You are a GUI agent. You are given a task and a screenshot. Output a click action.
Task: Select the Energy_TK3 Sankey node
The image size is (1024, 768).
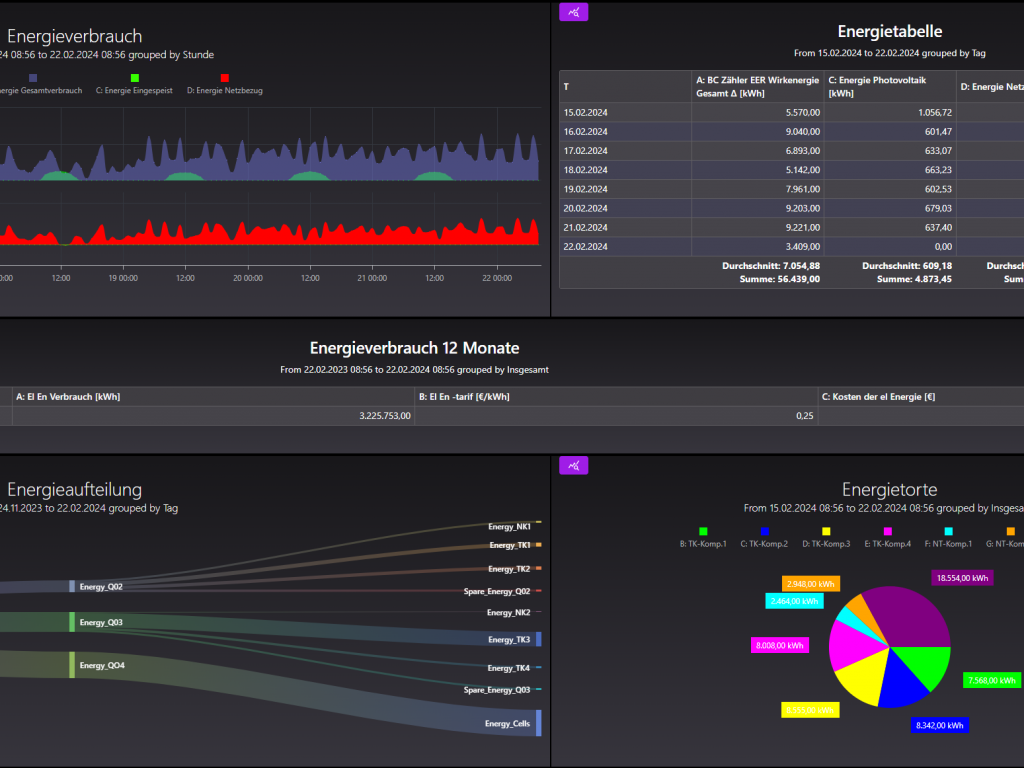tap(538, 639)
